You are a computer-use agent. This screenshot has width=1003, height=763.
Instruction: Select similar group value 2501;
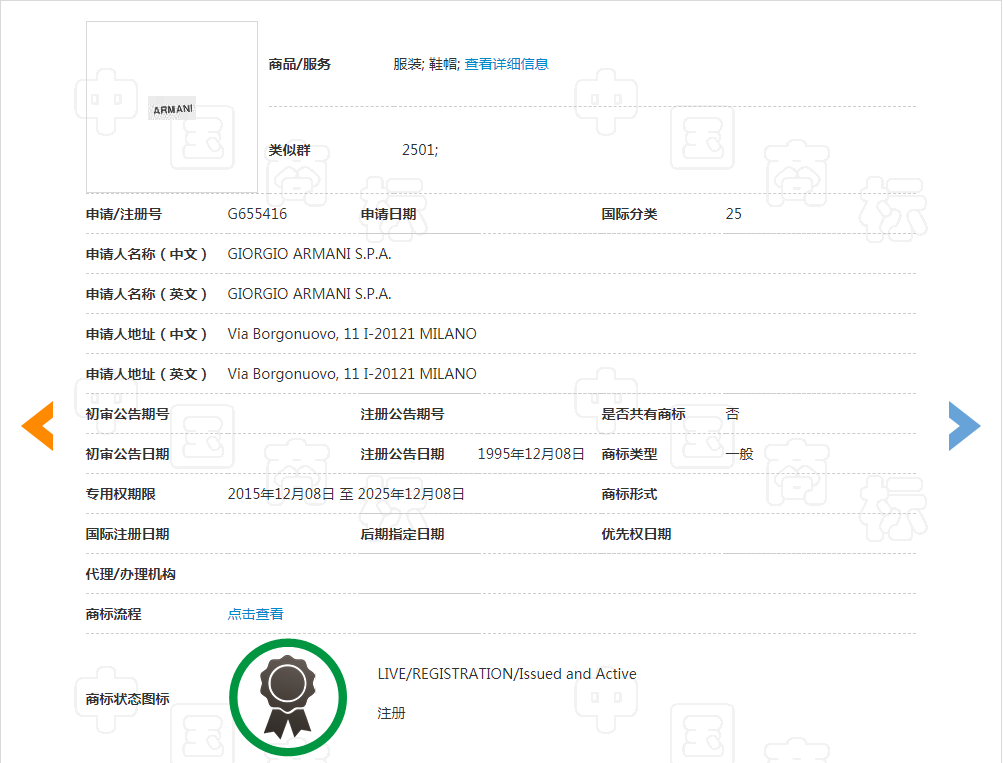(420, 150)
